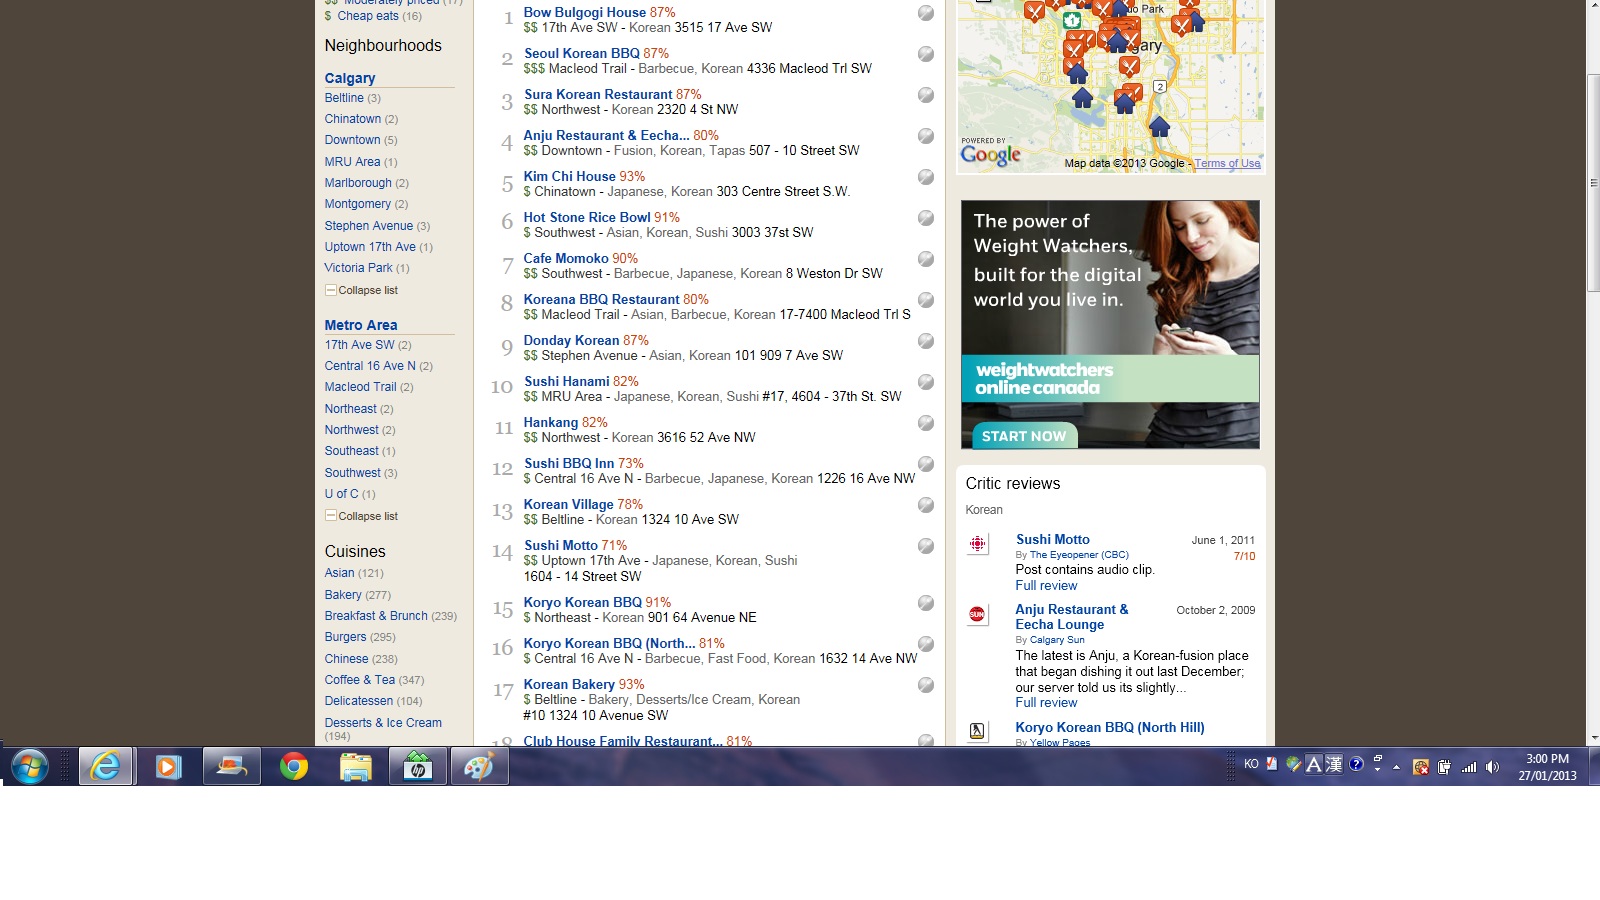The height and width of the screenshot is (900, 1600).
Task: Filter by Chinatown neighbourhood
Action: pos(353,119)
